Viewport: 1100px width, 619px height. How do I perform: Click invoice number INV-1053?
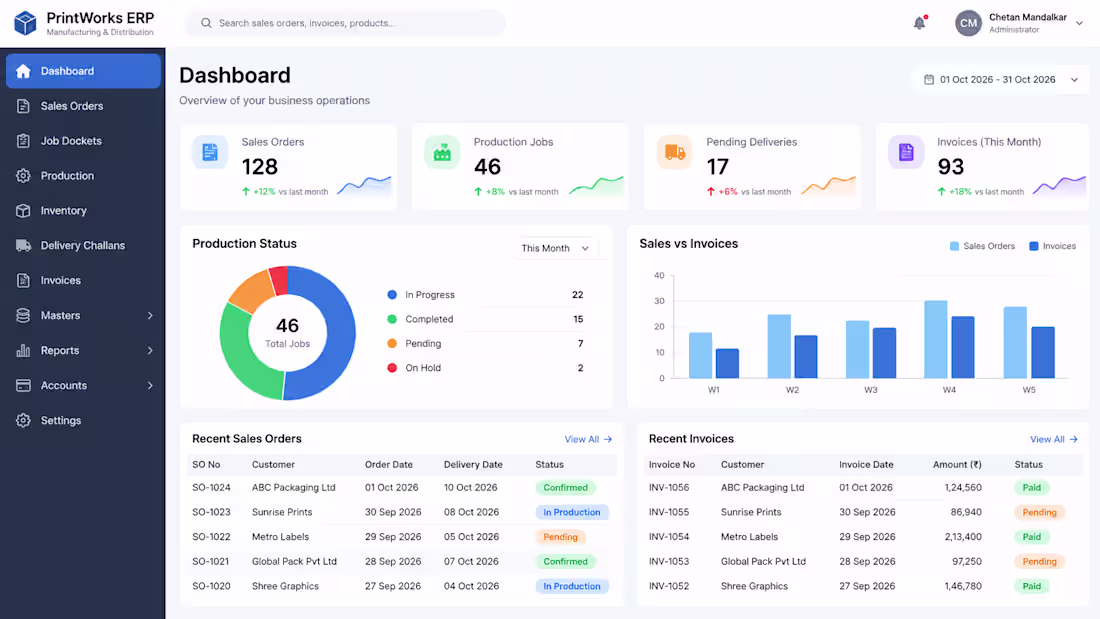click(x=669, y=561)
